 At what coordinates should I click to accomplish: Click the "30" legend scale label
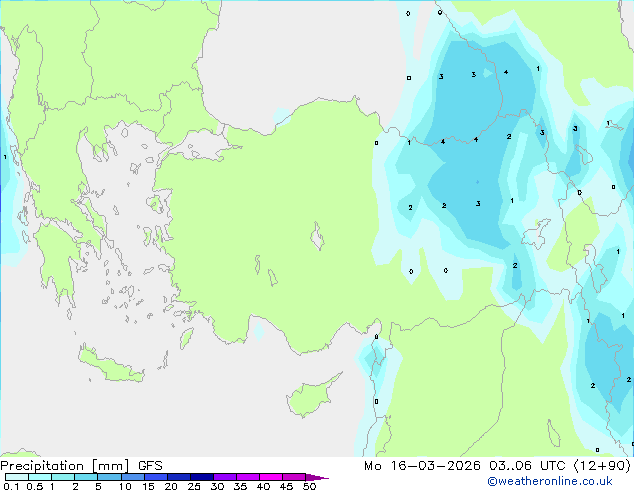point(217,486)
